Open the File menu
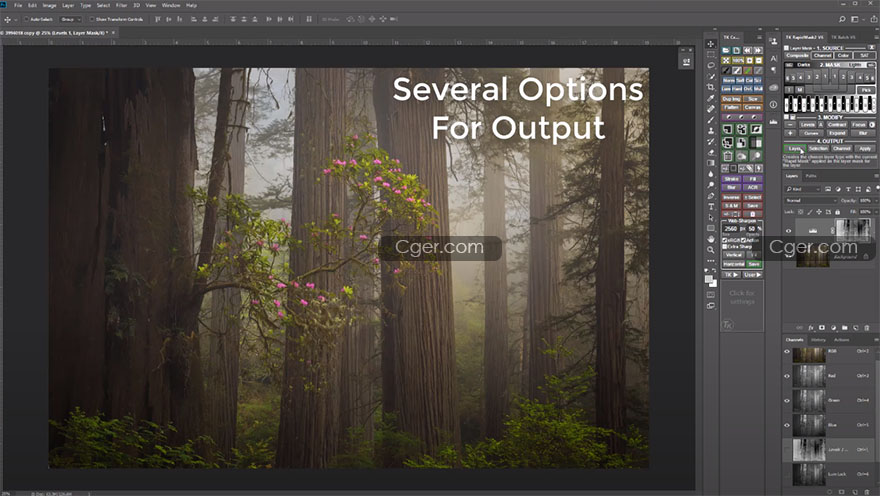880x496 pixels. point(18,5)
